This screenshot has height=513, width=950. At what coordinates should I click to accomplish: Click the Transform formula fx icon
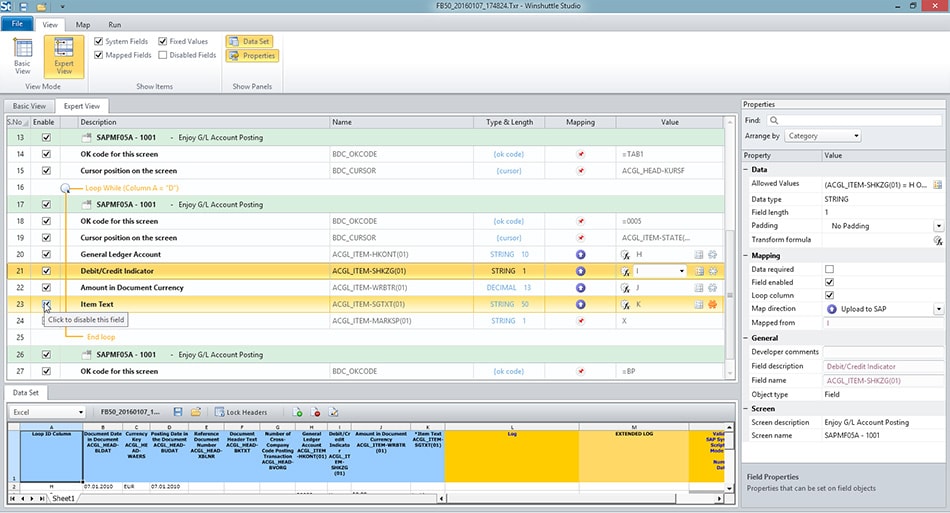click(937, 241)
